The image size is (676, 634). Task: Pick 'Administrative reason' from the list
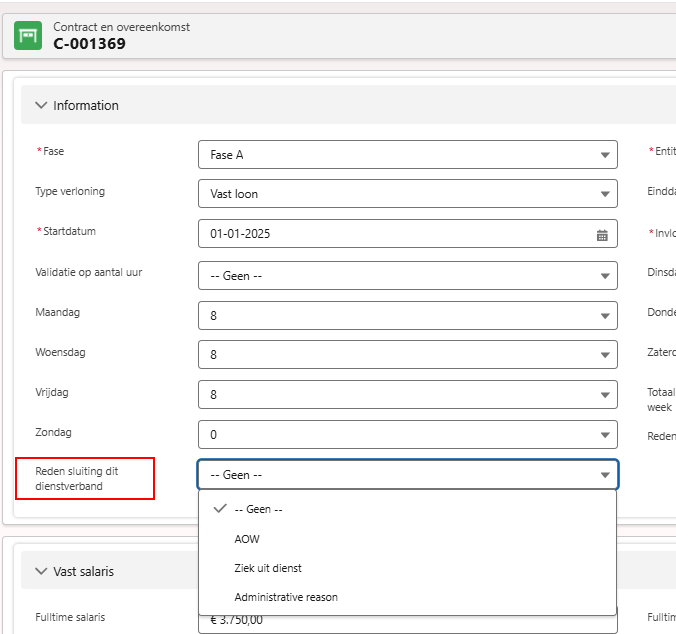pyautogui.click(x=286, y=597)
